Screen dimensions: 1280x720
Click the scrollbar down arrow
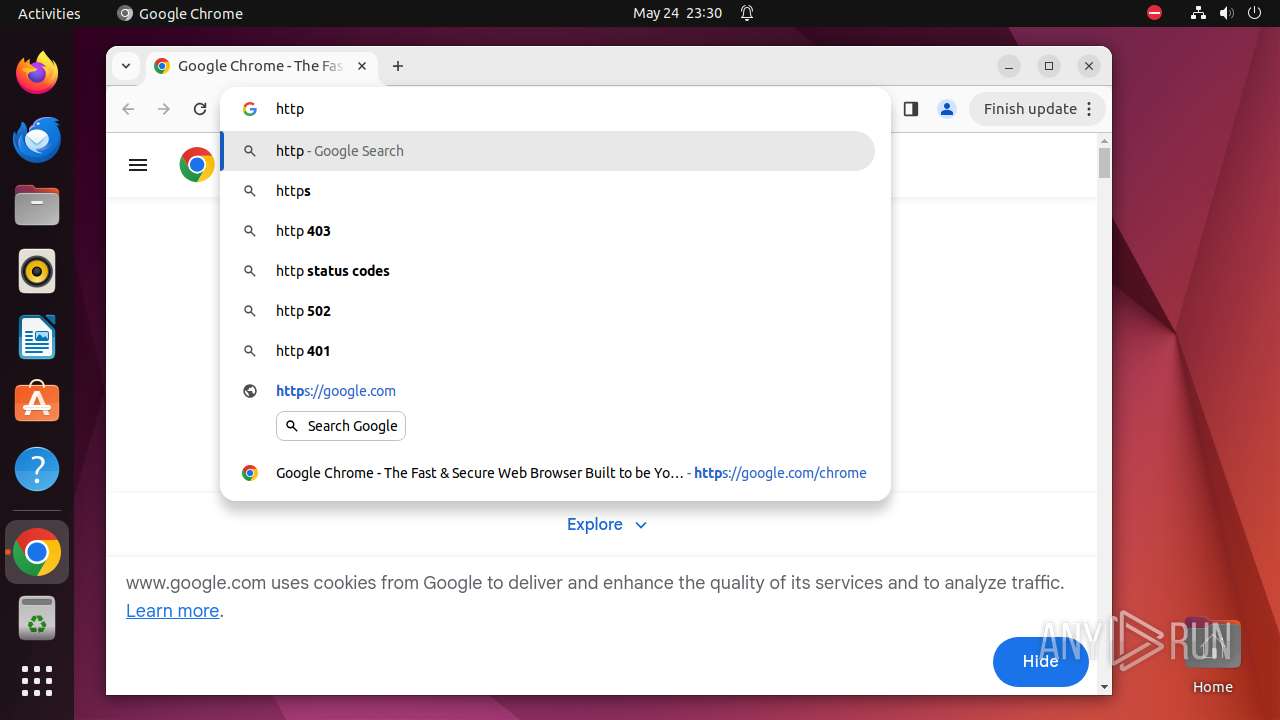(x=1104, y=687)
